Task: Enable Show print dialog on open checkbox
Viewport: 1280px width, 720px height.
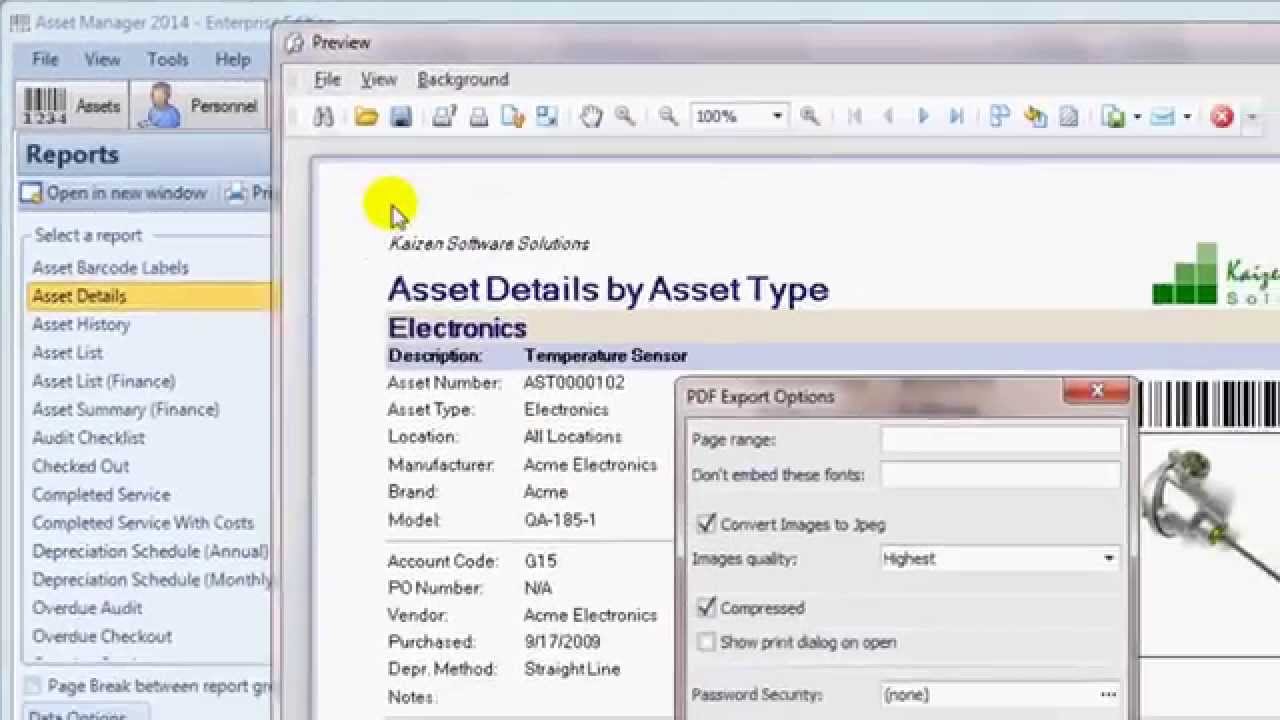Action: click(x=706, y=642)
